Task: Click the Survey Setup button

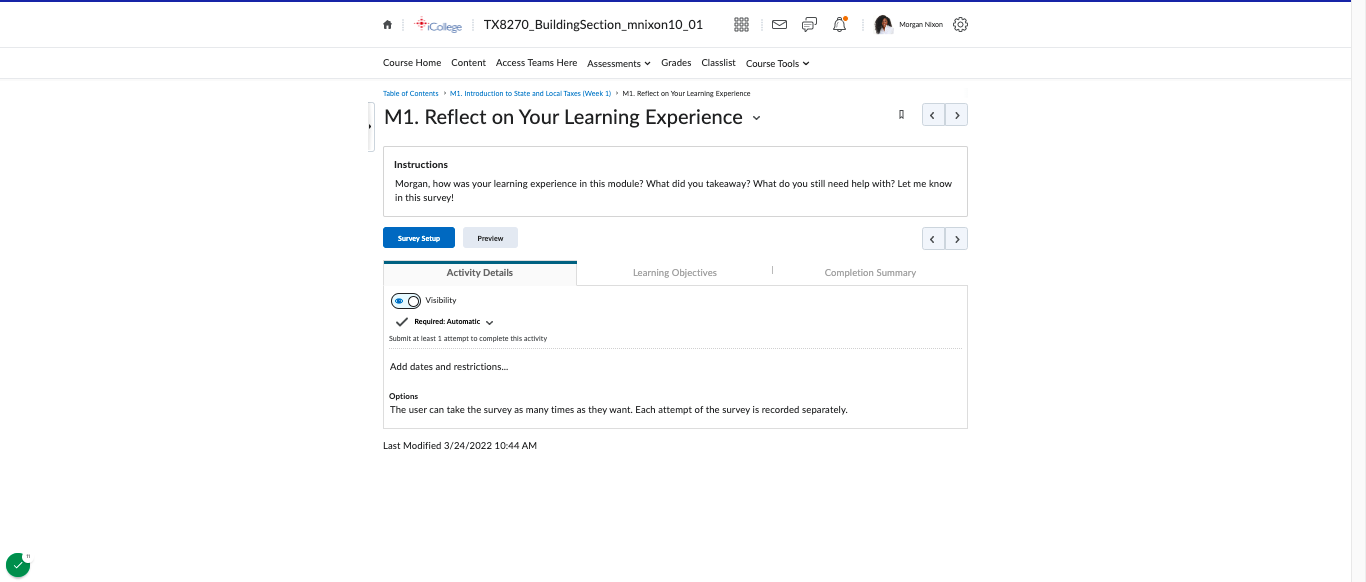Action: 419,238
